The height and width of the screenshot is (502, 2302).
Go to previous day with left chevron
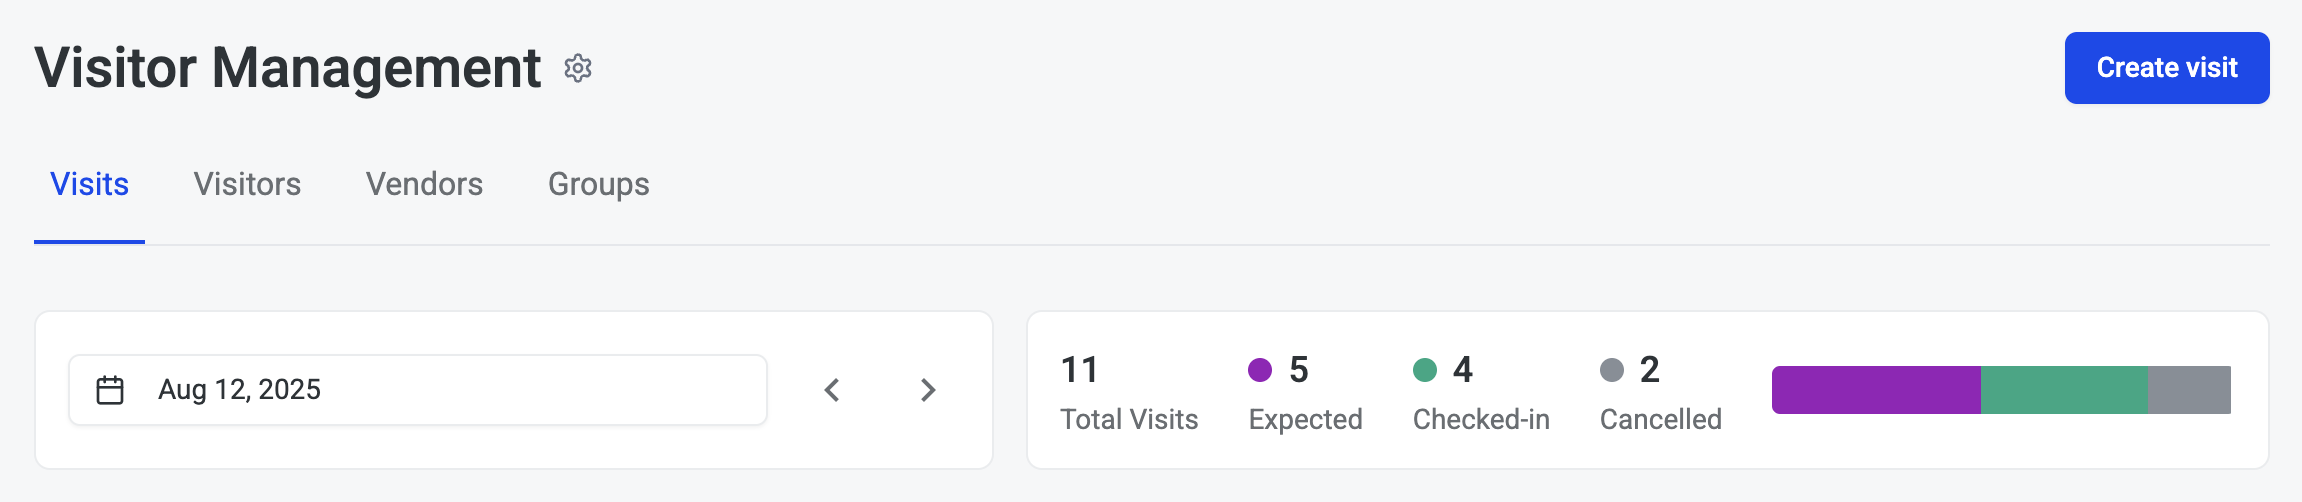[x=832, y=390]
